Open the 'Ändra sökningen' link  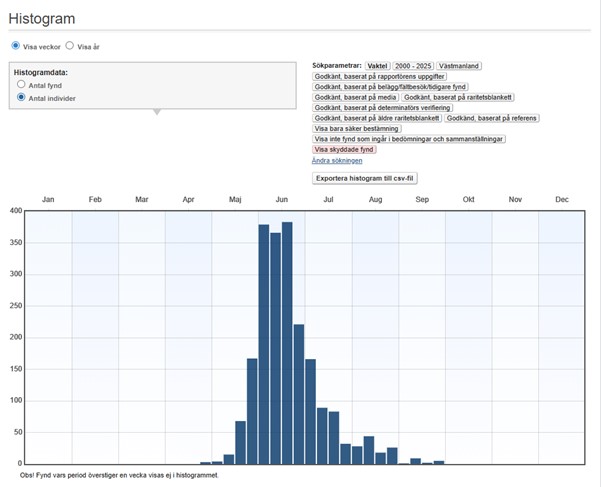337,160
